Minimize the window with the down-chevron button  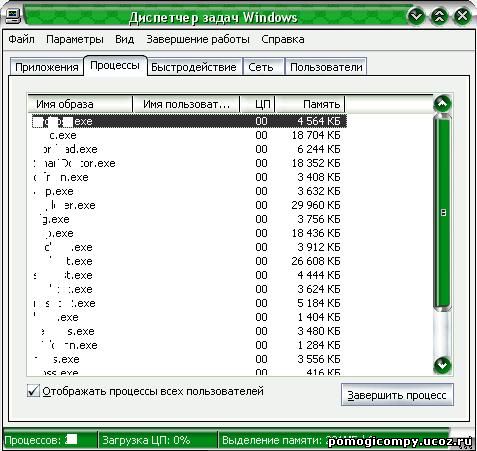417,16
